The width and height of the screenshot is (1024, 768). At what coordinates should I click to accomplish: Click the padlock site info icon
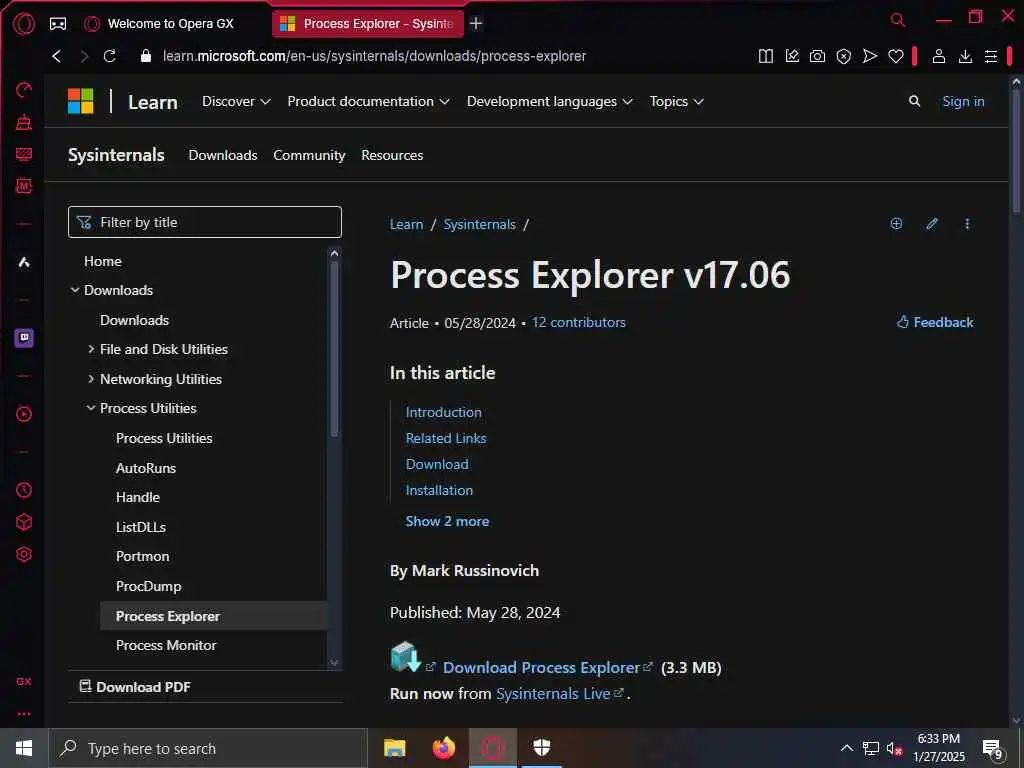146,56
